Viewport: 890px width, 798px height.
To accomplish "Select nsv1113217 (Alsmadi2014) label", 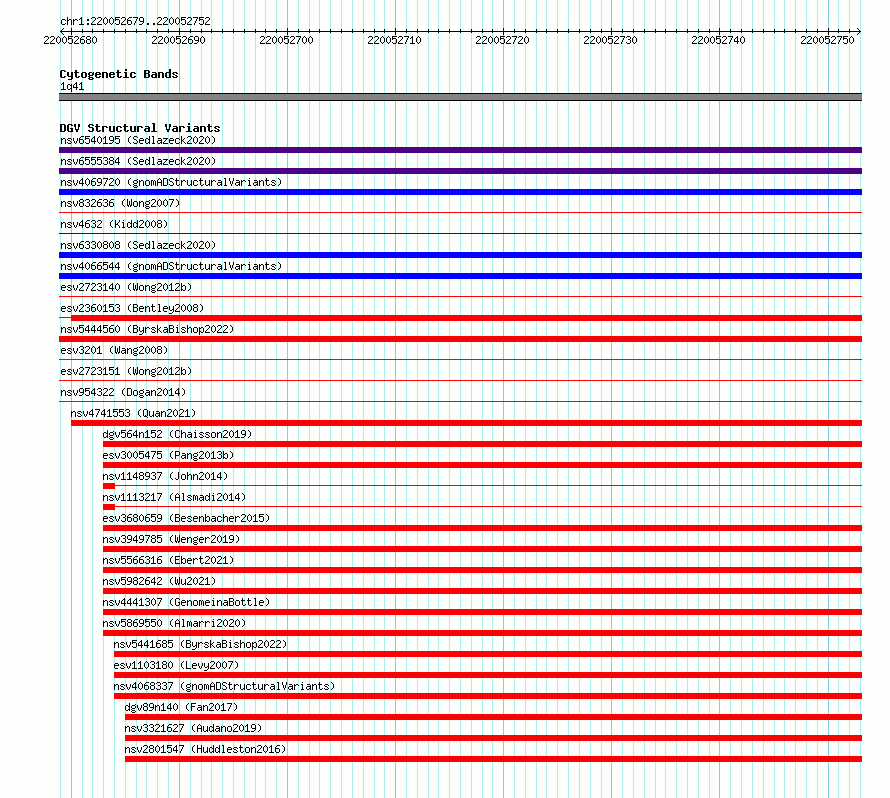I will [x=174, y=497].
